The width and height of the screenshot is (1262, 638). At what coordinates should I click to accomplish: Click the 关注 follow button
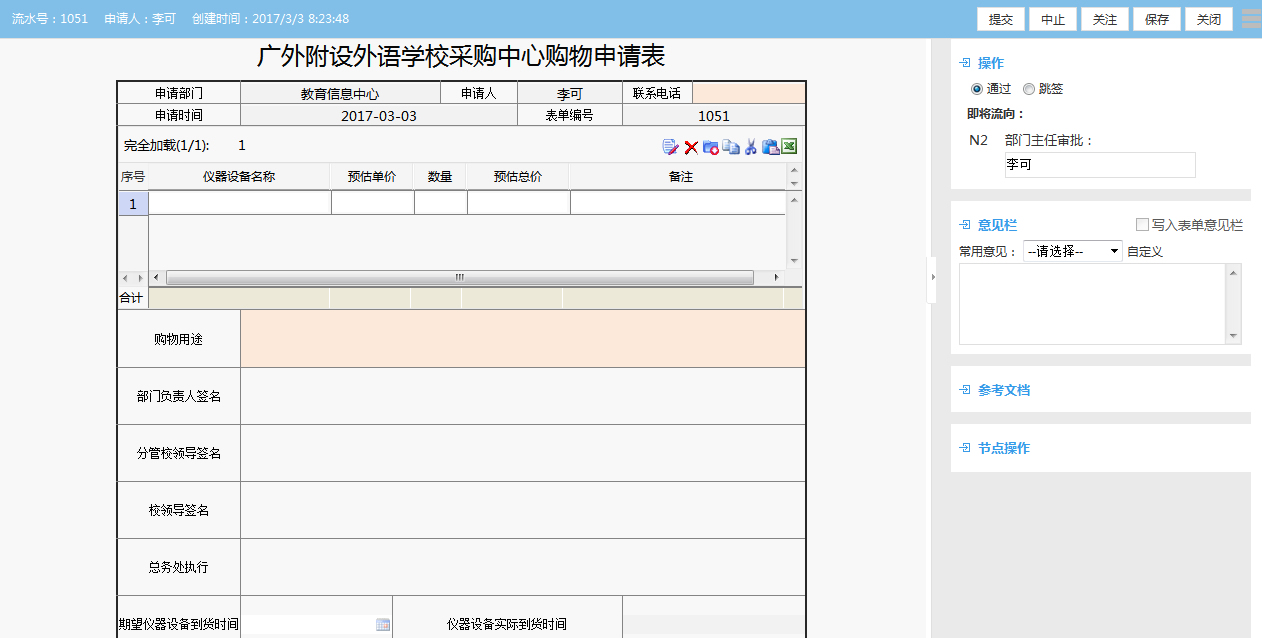coord(1105,20)
